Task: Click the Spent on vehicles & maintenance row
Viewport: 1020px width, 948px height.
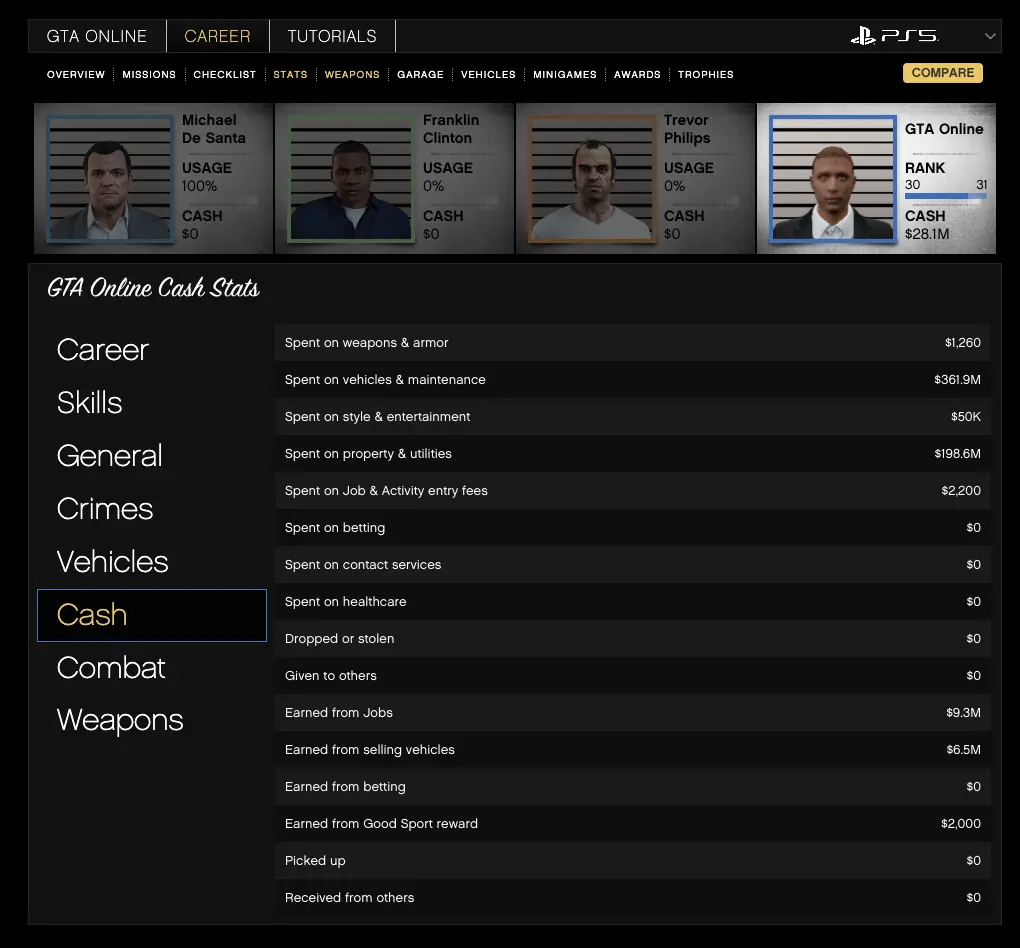Action: coord(632,380)
